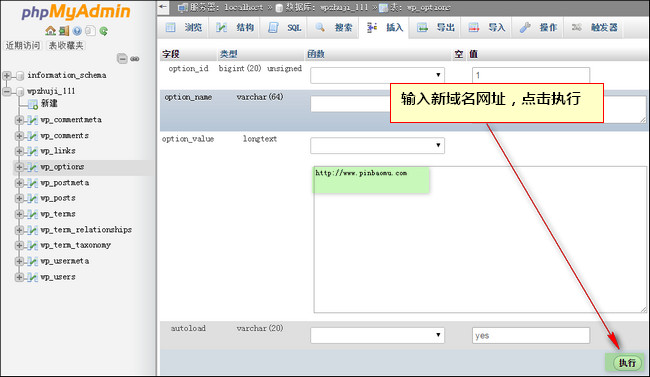650x377 pixels.
Task: Expand the information_schema database node
Action: (7, 75)
